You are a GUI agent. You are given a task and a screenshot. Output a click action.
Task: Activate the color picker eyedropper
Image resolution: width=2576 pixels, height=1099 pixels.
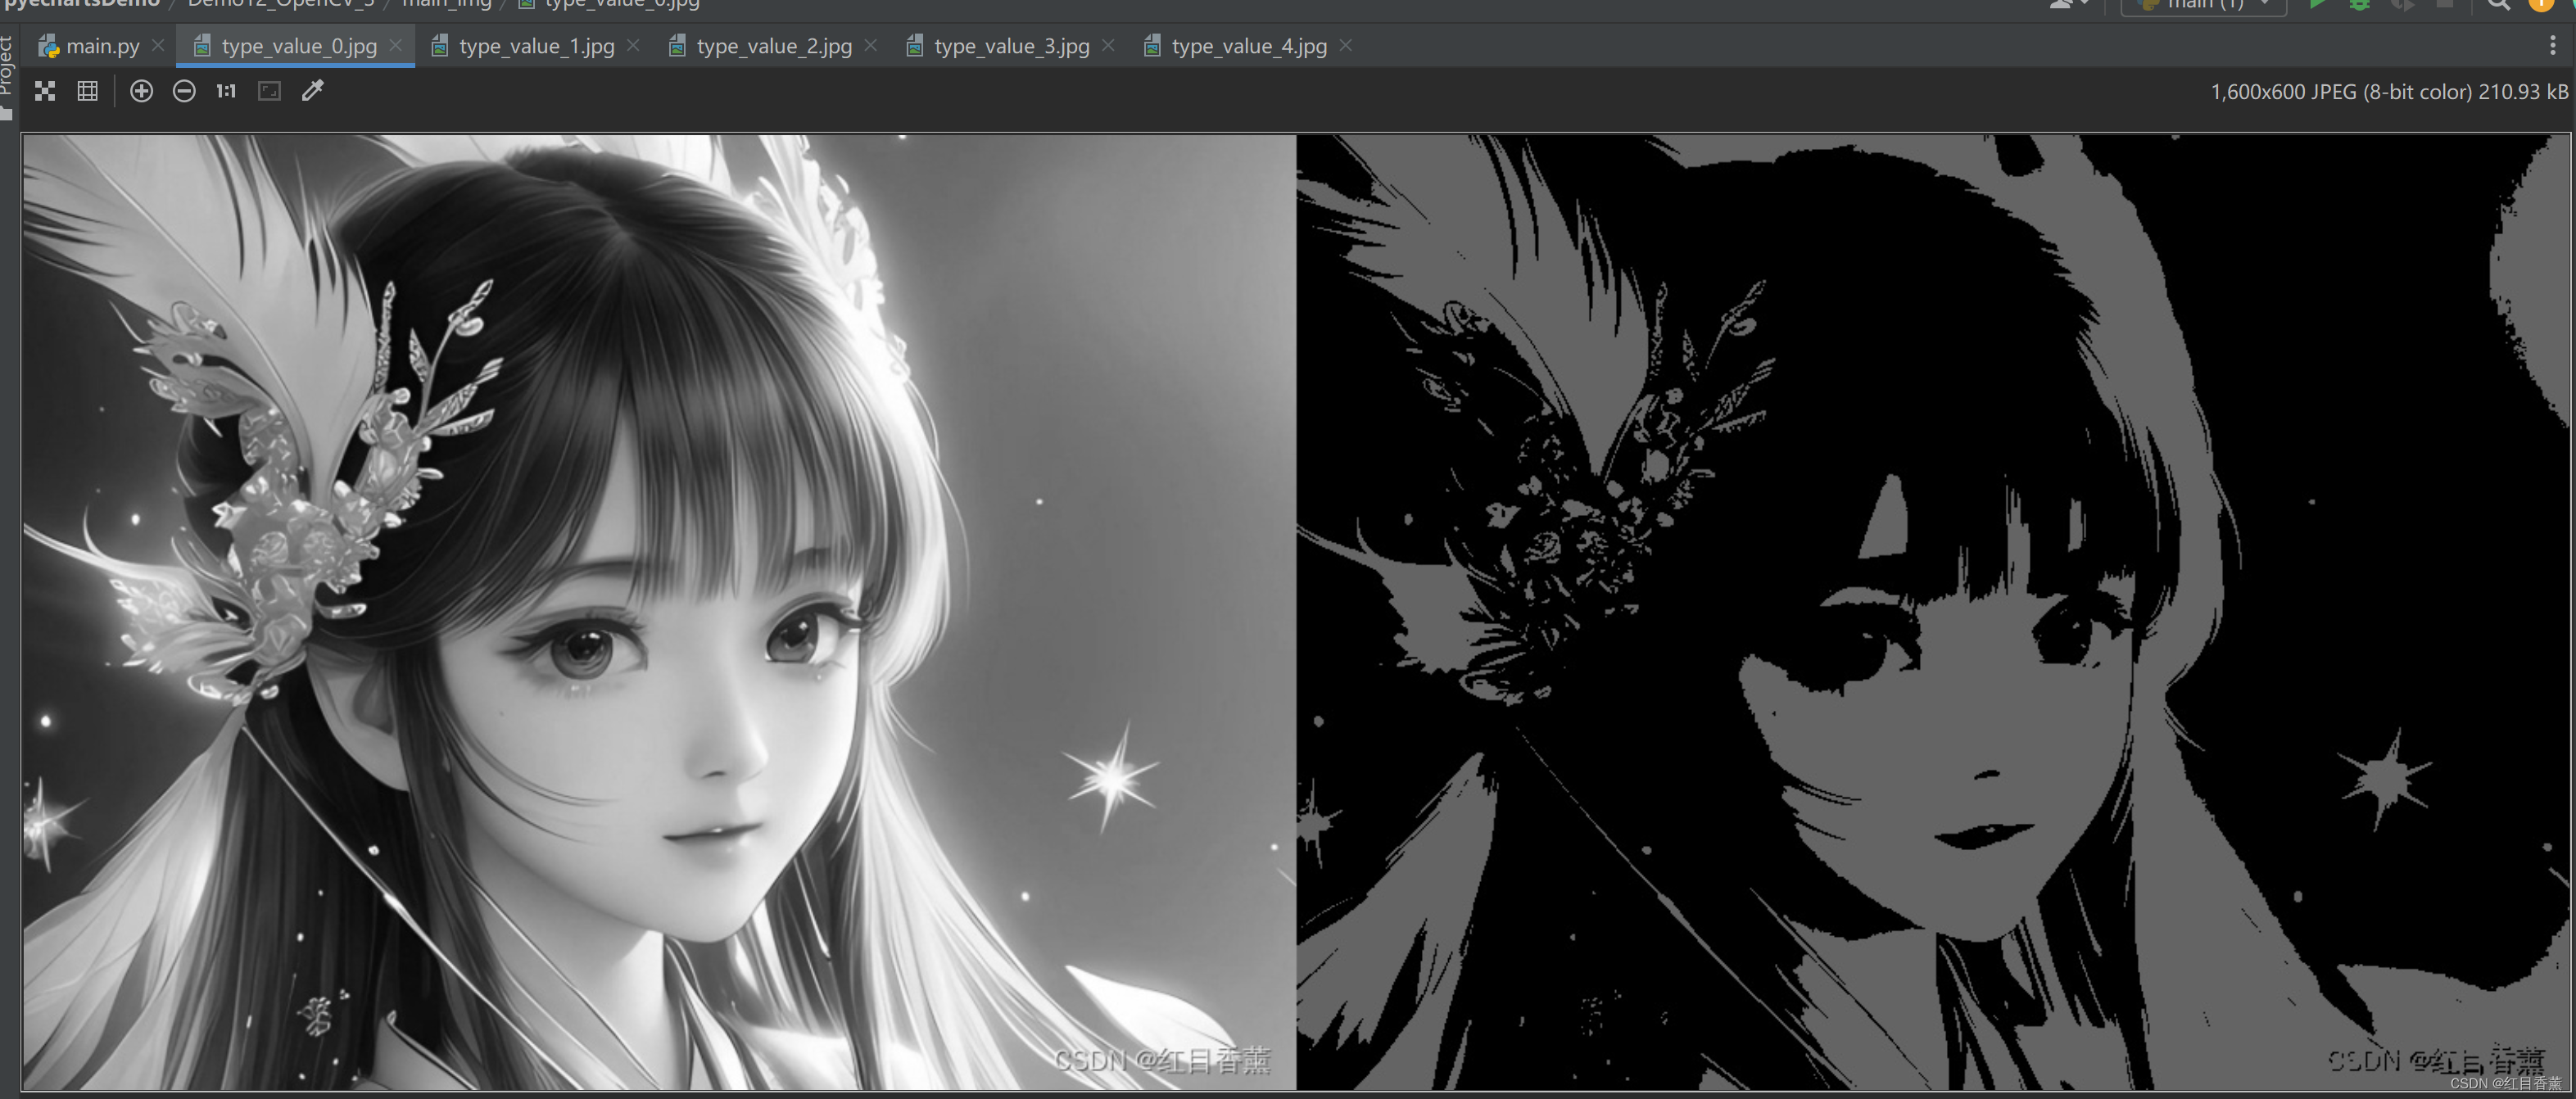point(313,91)
